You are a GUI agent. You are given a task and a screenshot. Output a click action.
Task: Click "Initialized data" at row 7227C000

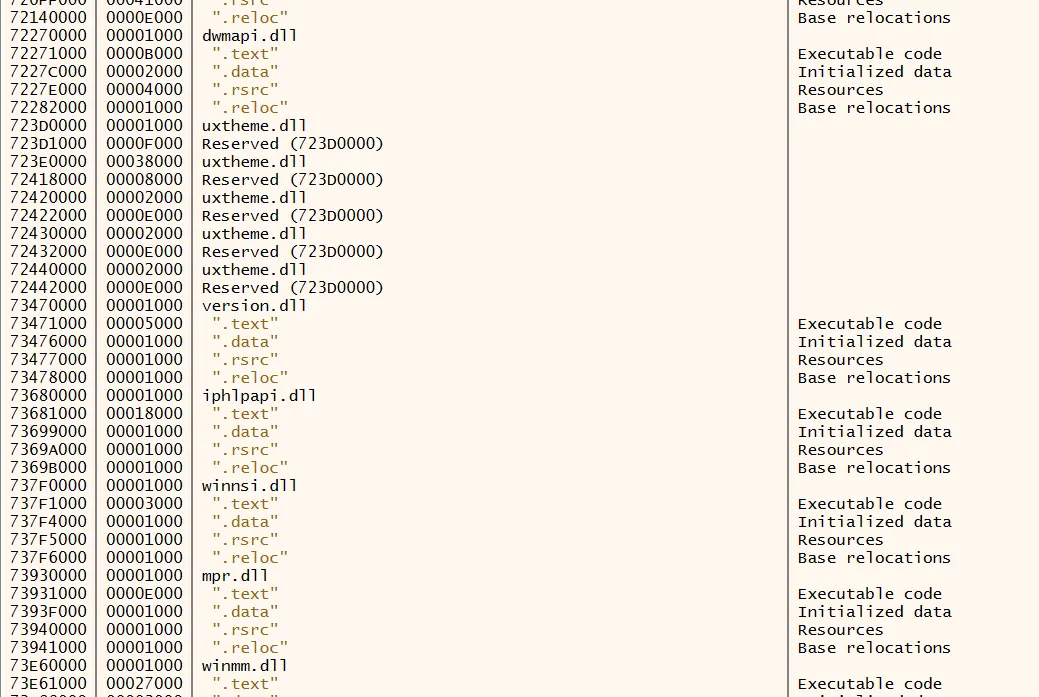click(x=875, y=72)
